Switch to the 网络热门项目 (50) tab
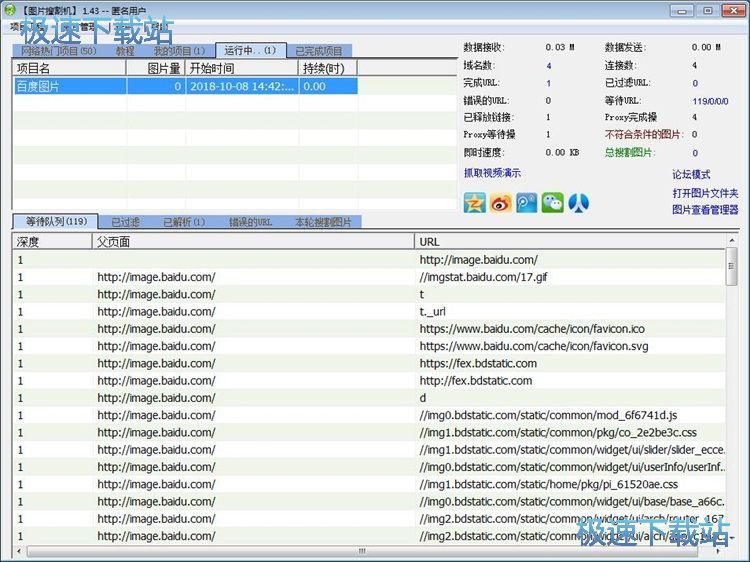 point(59,51)
